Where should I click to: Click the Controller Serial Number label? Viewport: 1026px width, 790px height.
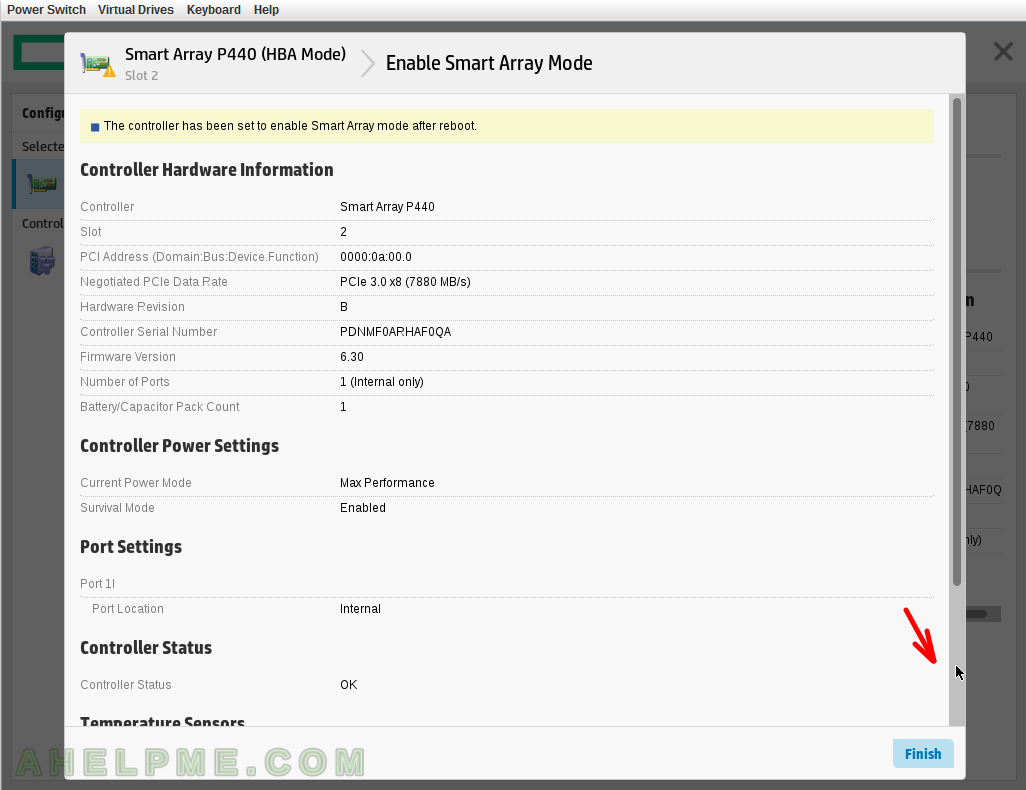pyautogui.click(x=149, y=332)
